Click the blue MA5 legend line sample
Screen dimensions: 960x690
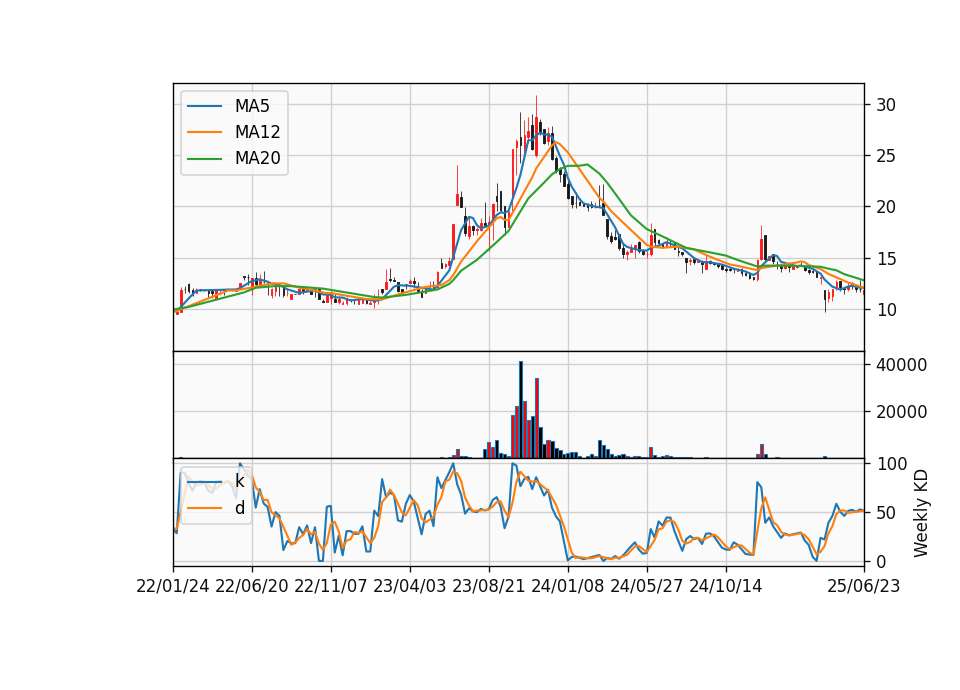click(204, 106)
